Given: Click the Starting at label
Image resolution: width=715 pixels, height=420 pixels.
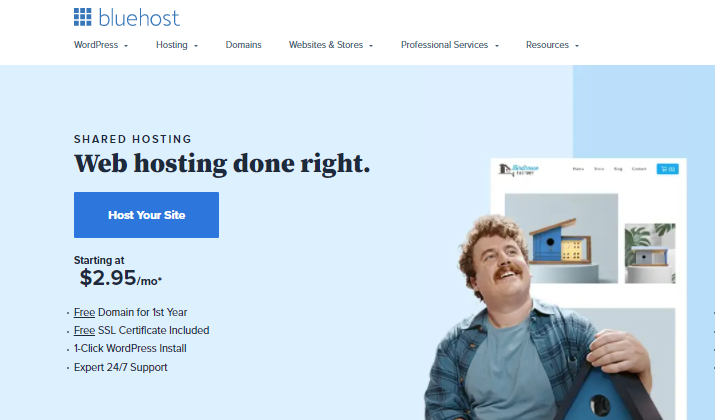Looking at the screenshot, I should pos(99,260).
